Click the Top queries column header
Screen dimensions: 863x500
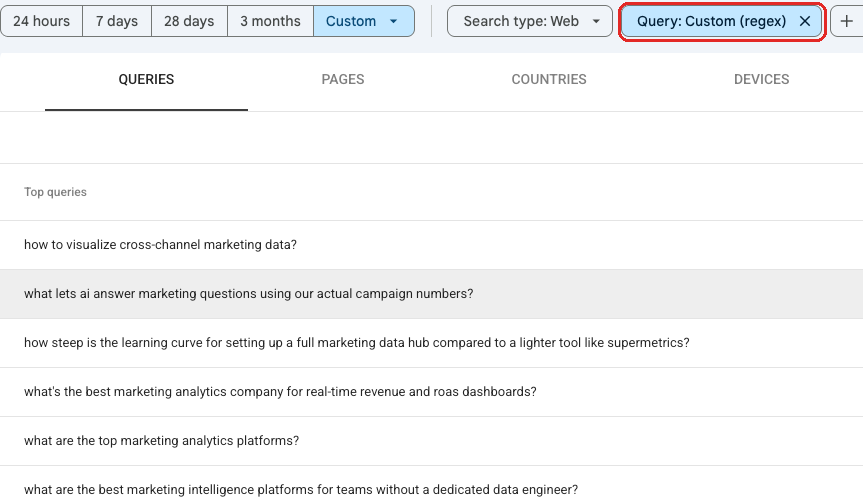click(55, 192)
